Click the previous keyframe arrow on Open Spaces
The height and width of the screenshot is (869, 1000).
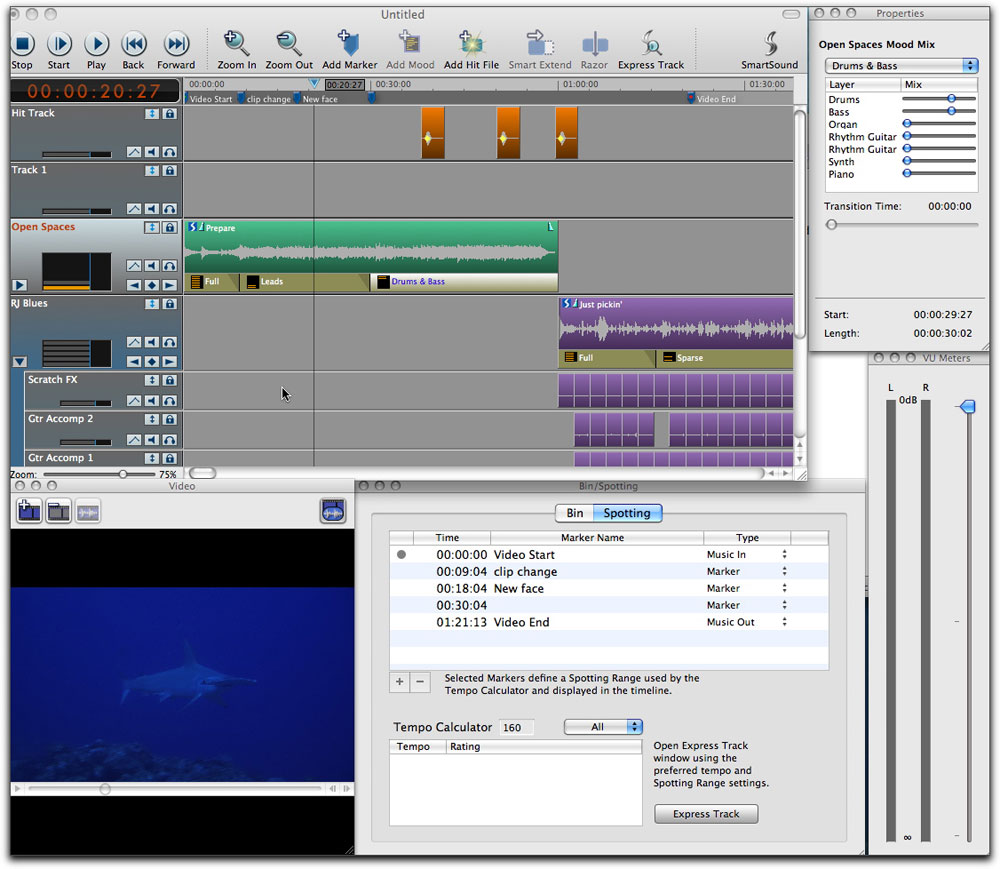click(134, 286)
